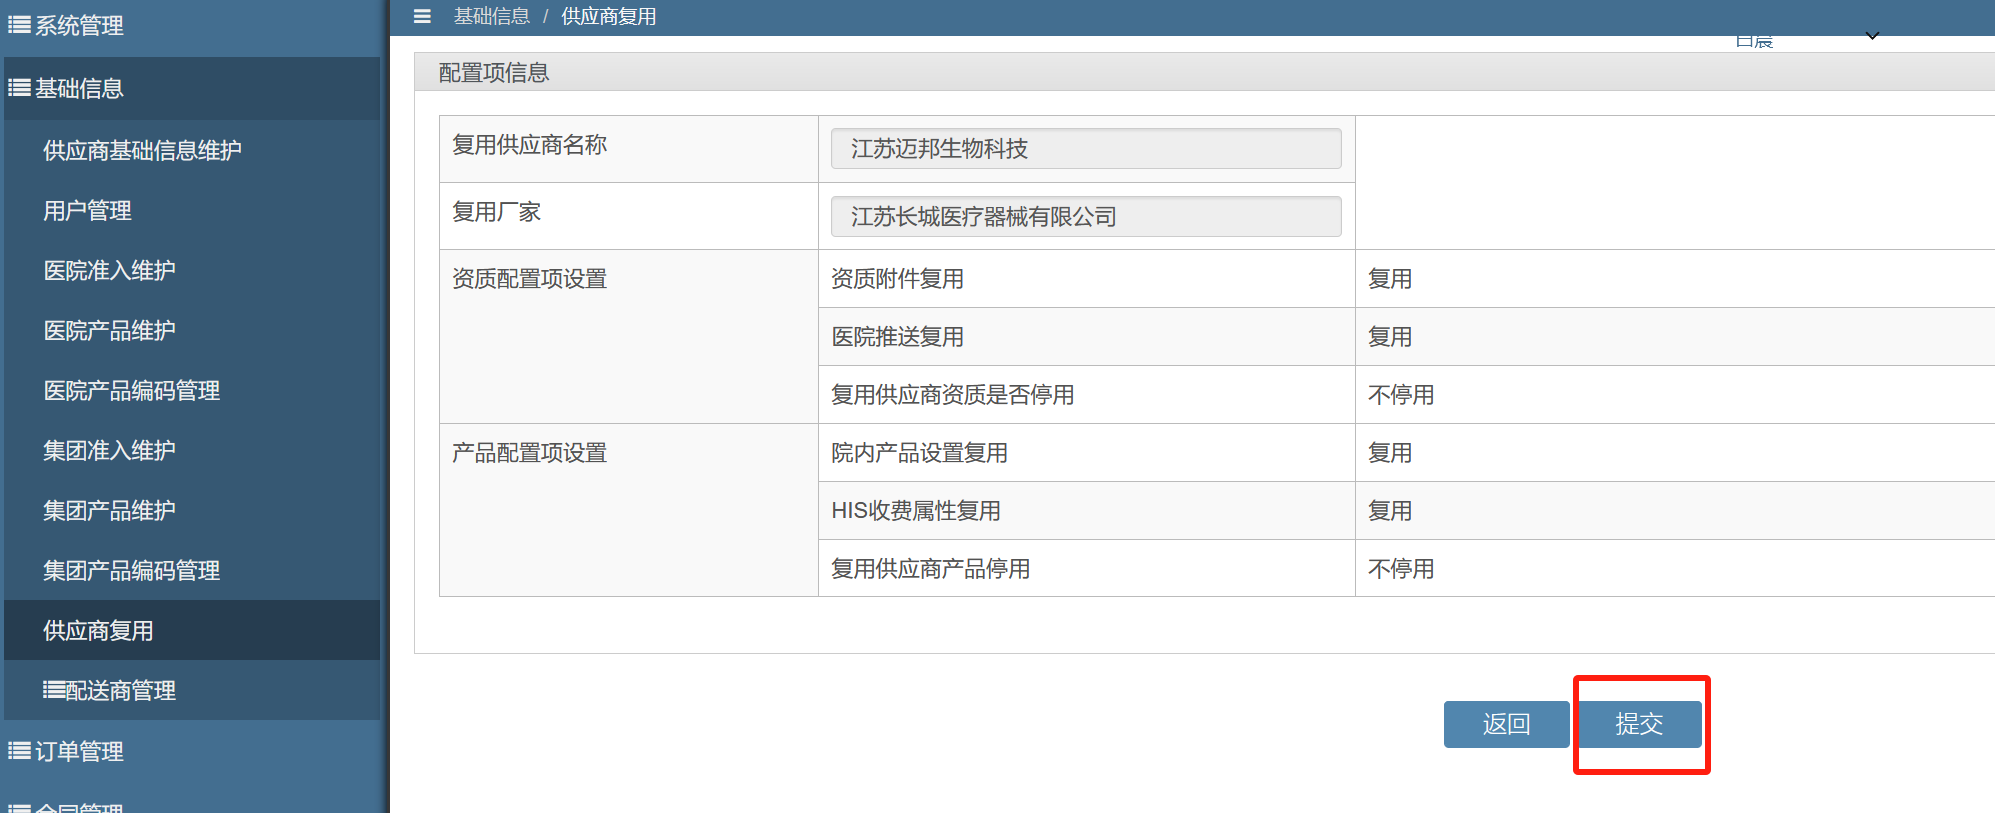Viewport: 1995px width, 813px height.
Task: Click 供应商复用 in the breadcrumb
Action: point(609,16)
